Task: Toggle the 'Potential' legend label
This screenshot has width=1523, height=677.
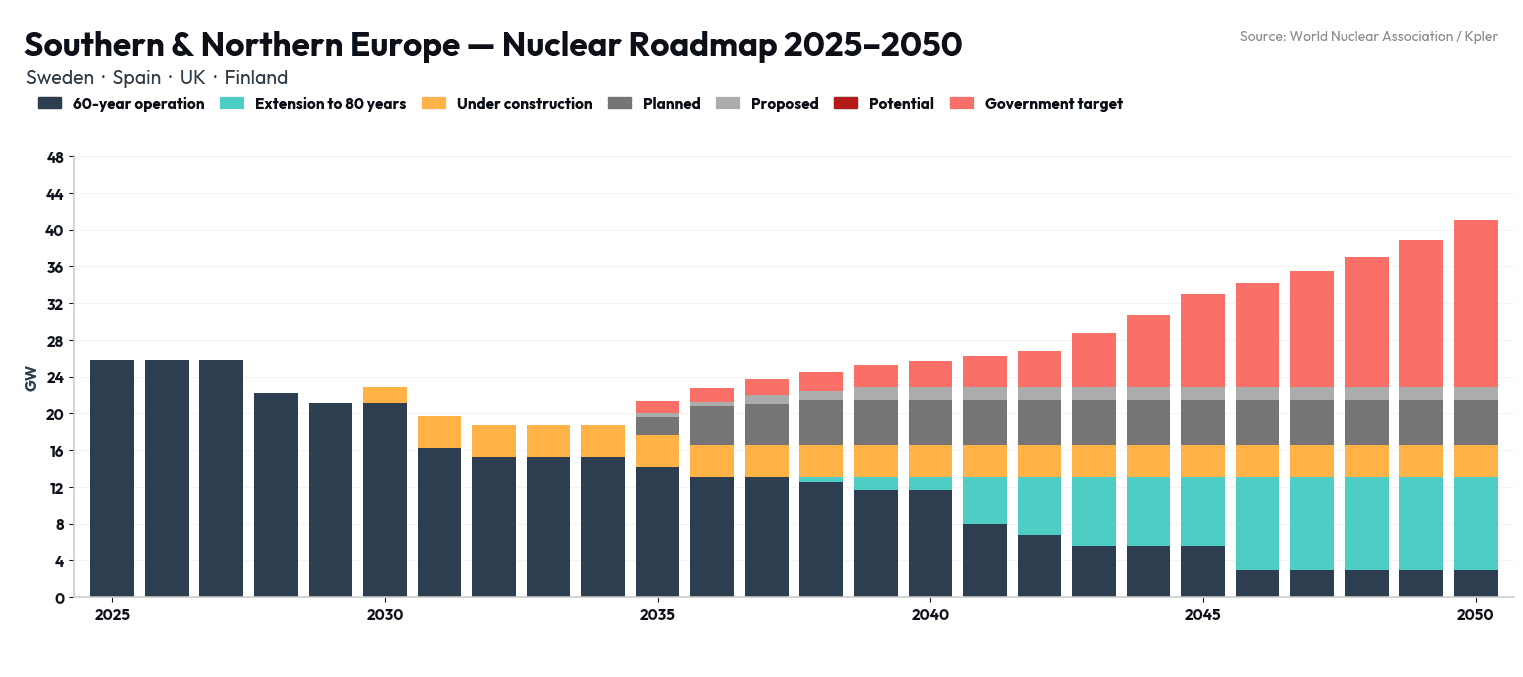Action: pos(901,104)
